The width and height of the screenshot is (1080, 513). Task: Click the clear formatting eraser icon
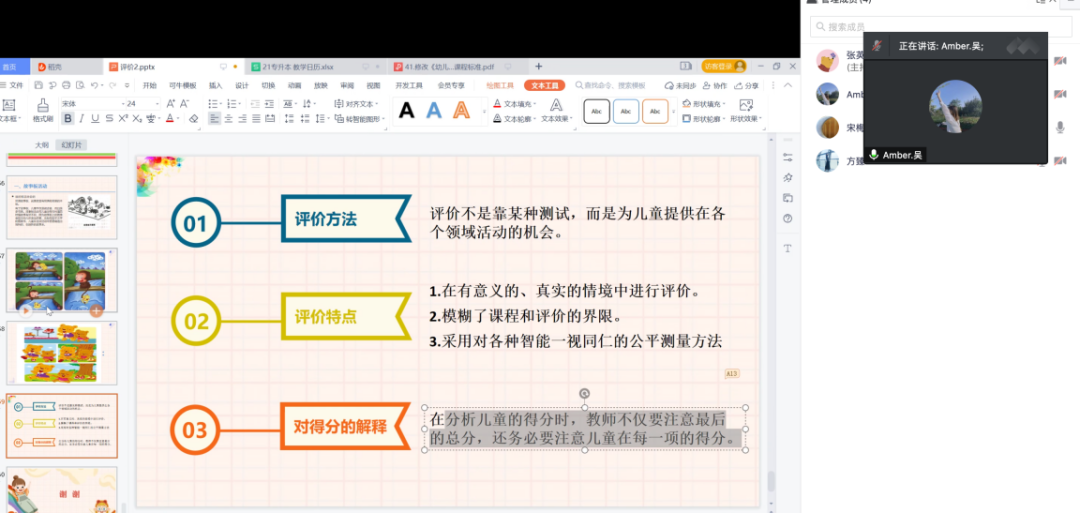pos(194,119)
